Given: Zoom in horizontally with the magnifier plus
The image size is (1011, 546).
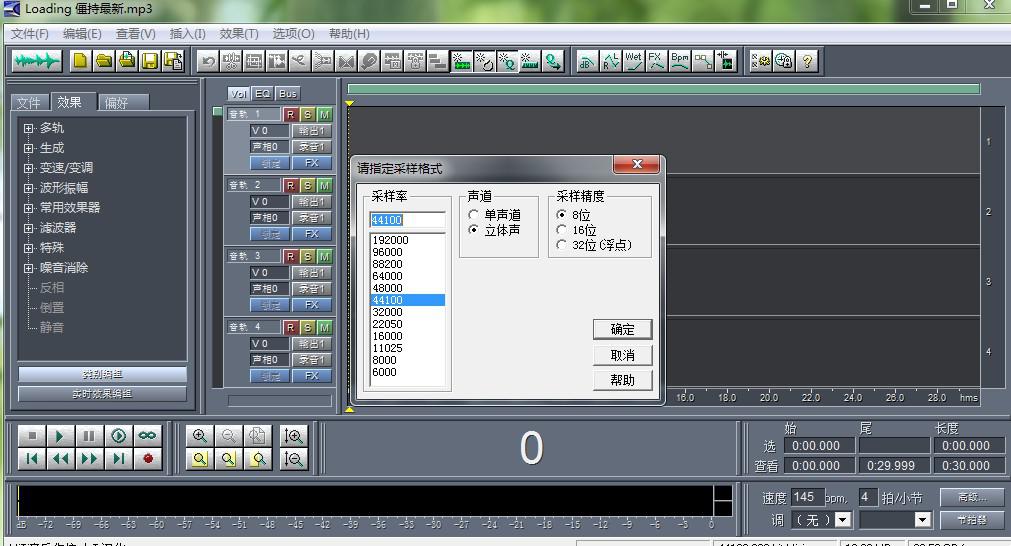Looking at the screenshot, I should pos(200,436).
